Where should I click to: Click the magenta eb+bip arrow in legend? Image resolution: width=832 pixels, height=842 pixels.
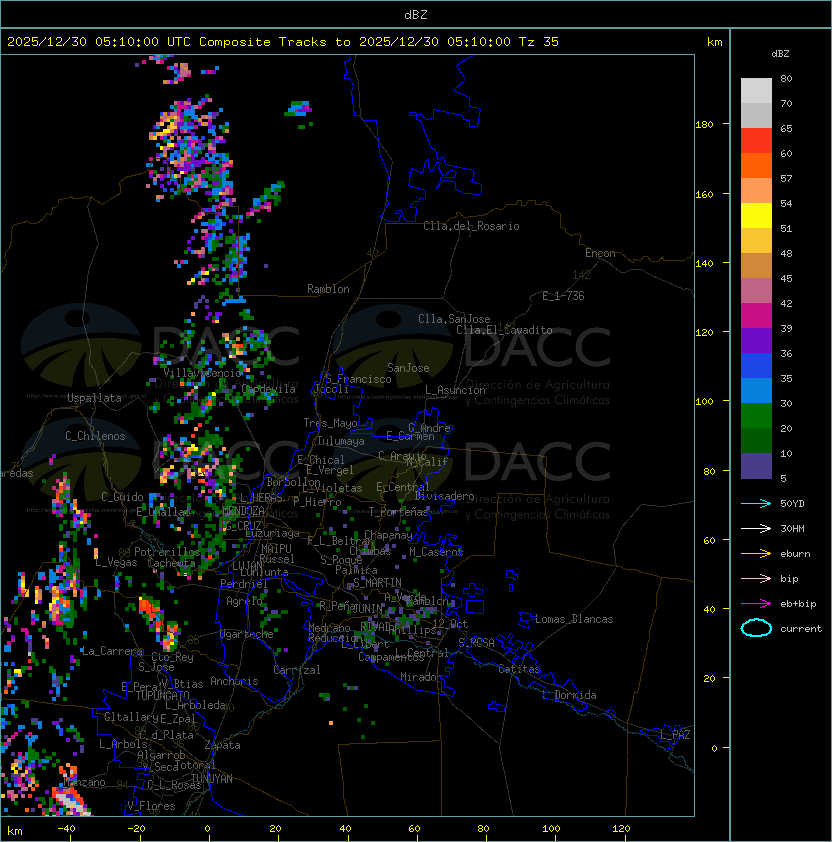click(x=756, y=604)
